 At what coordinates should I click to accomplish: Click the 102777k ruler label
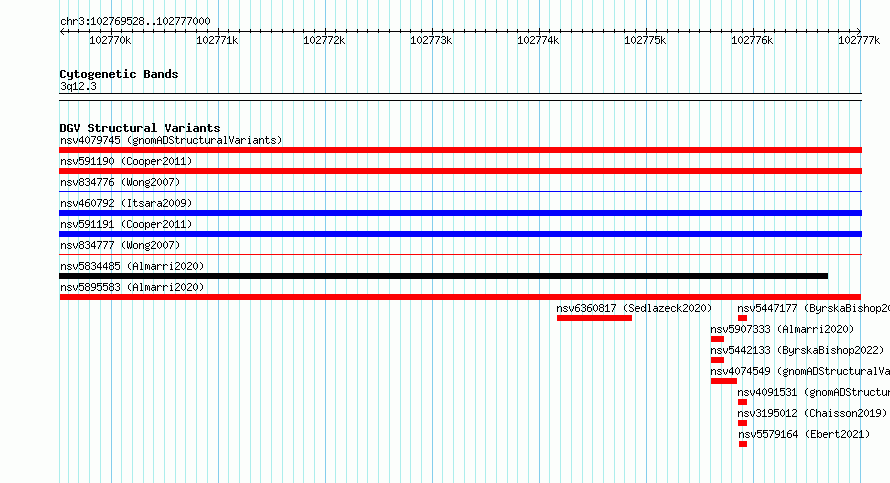click(859, 40)
